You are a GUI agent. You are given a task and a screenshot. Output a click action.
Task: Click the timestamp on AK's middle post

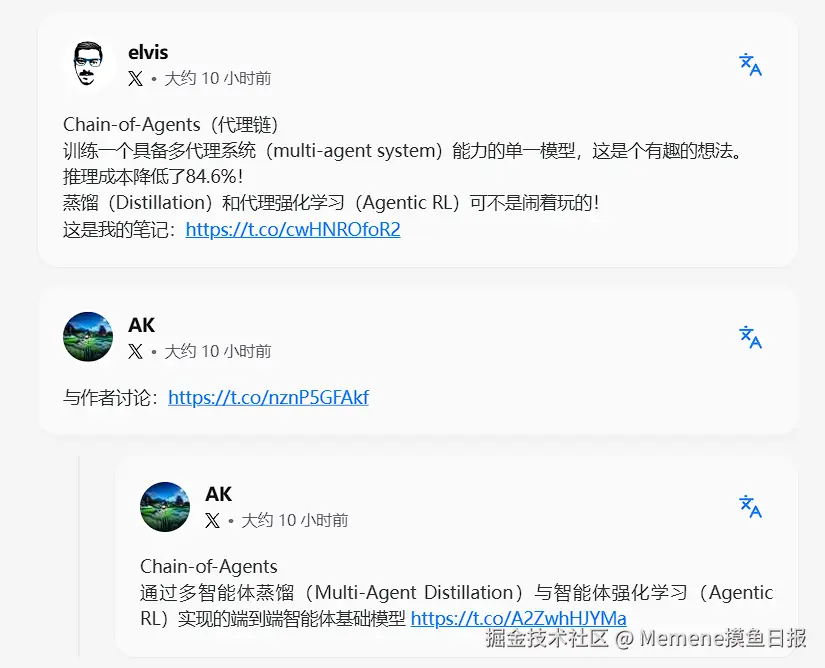click(218, 351)
